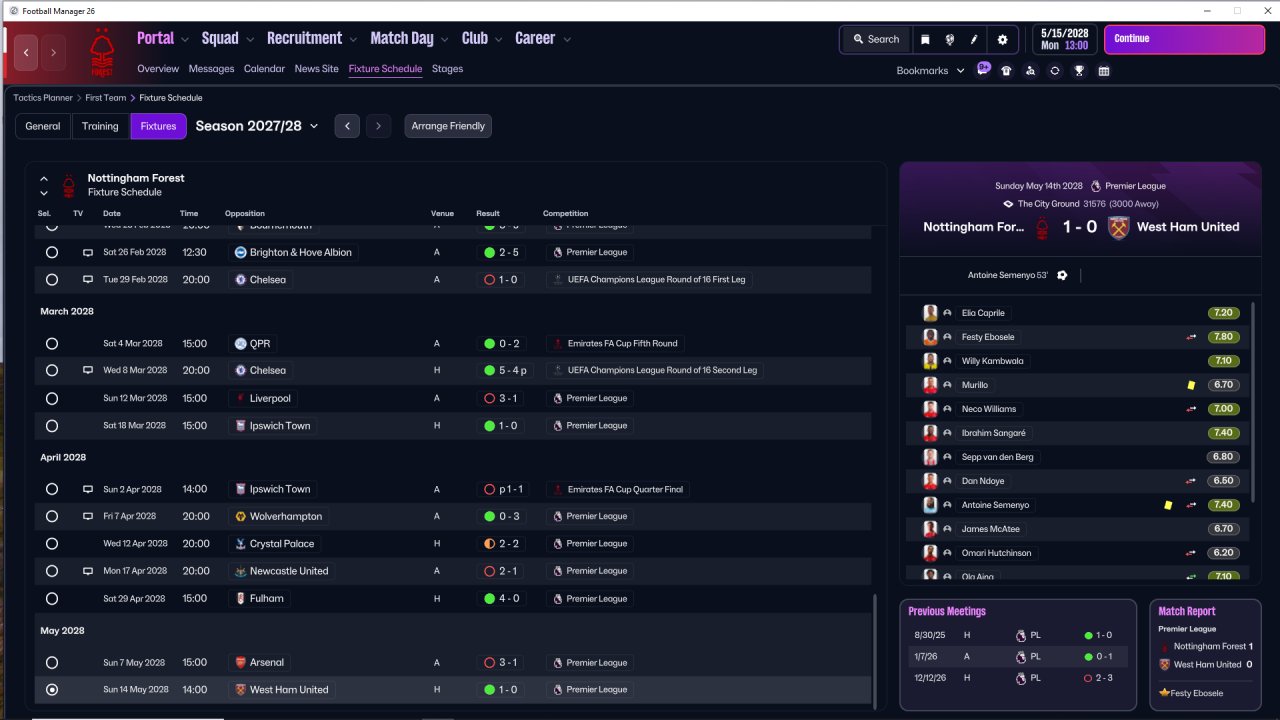
Task: Click the Liverpool club badge icon
Action: point(240,398)
